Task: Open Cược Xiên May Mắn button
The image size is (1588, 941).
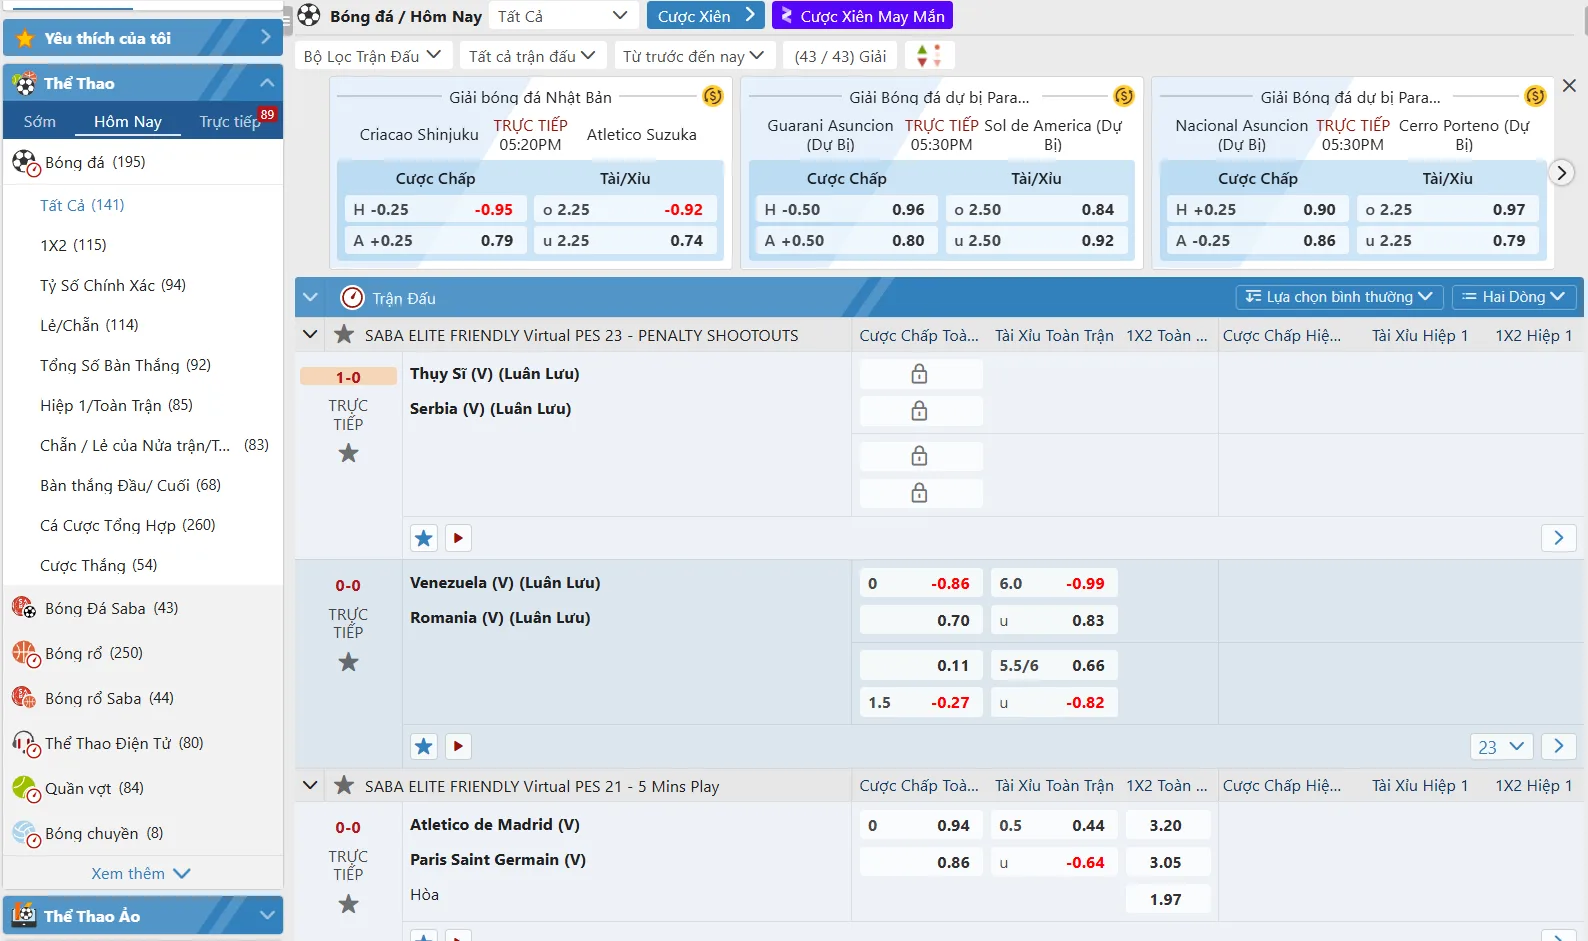Action: [x=862, y=16]
